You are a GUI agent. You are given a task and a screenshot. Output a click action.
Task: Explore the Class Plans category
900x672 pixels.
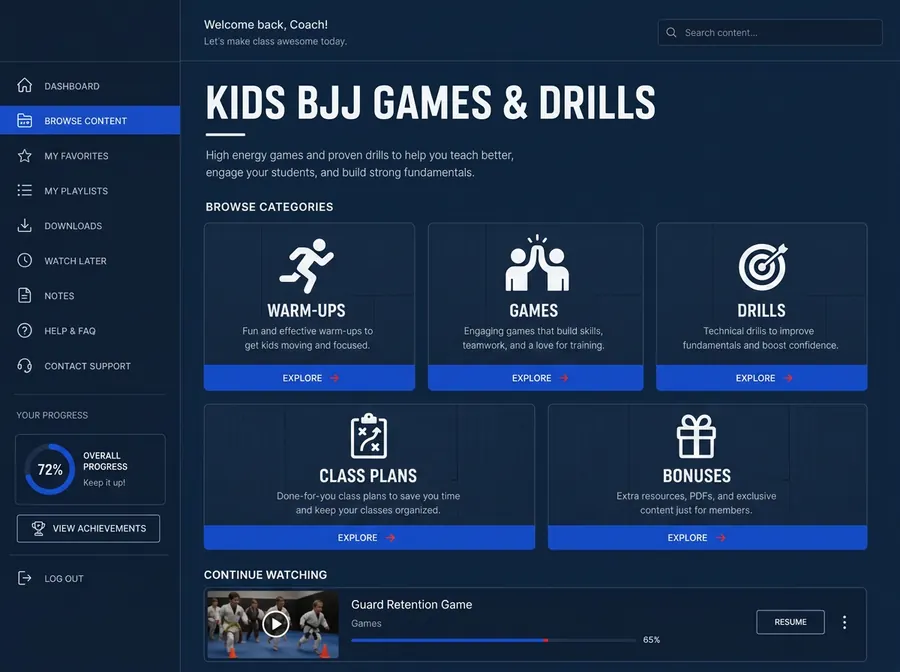[370, 537]
